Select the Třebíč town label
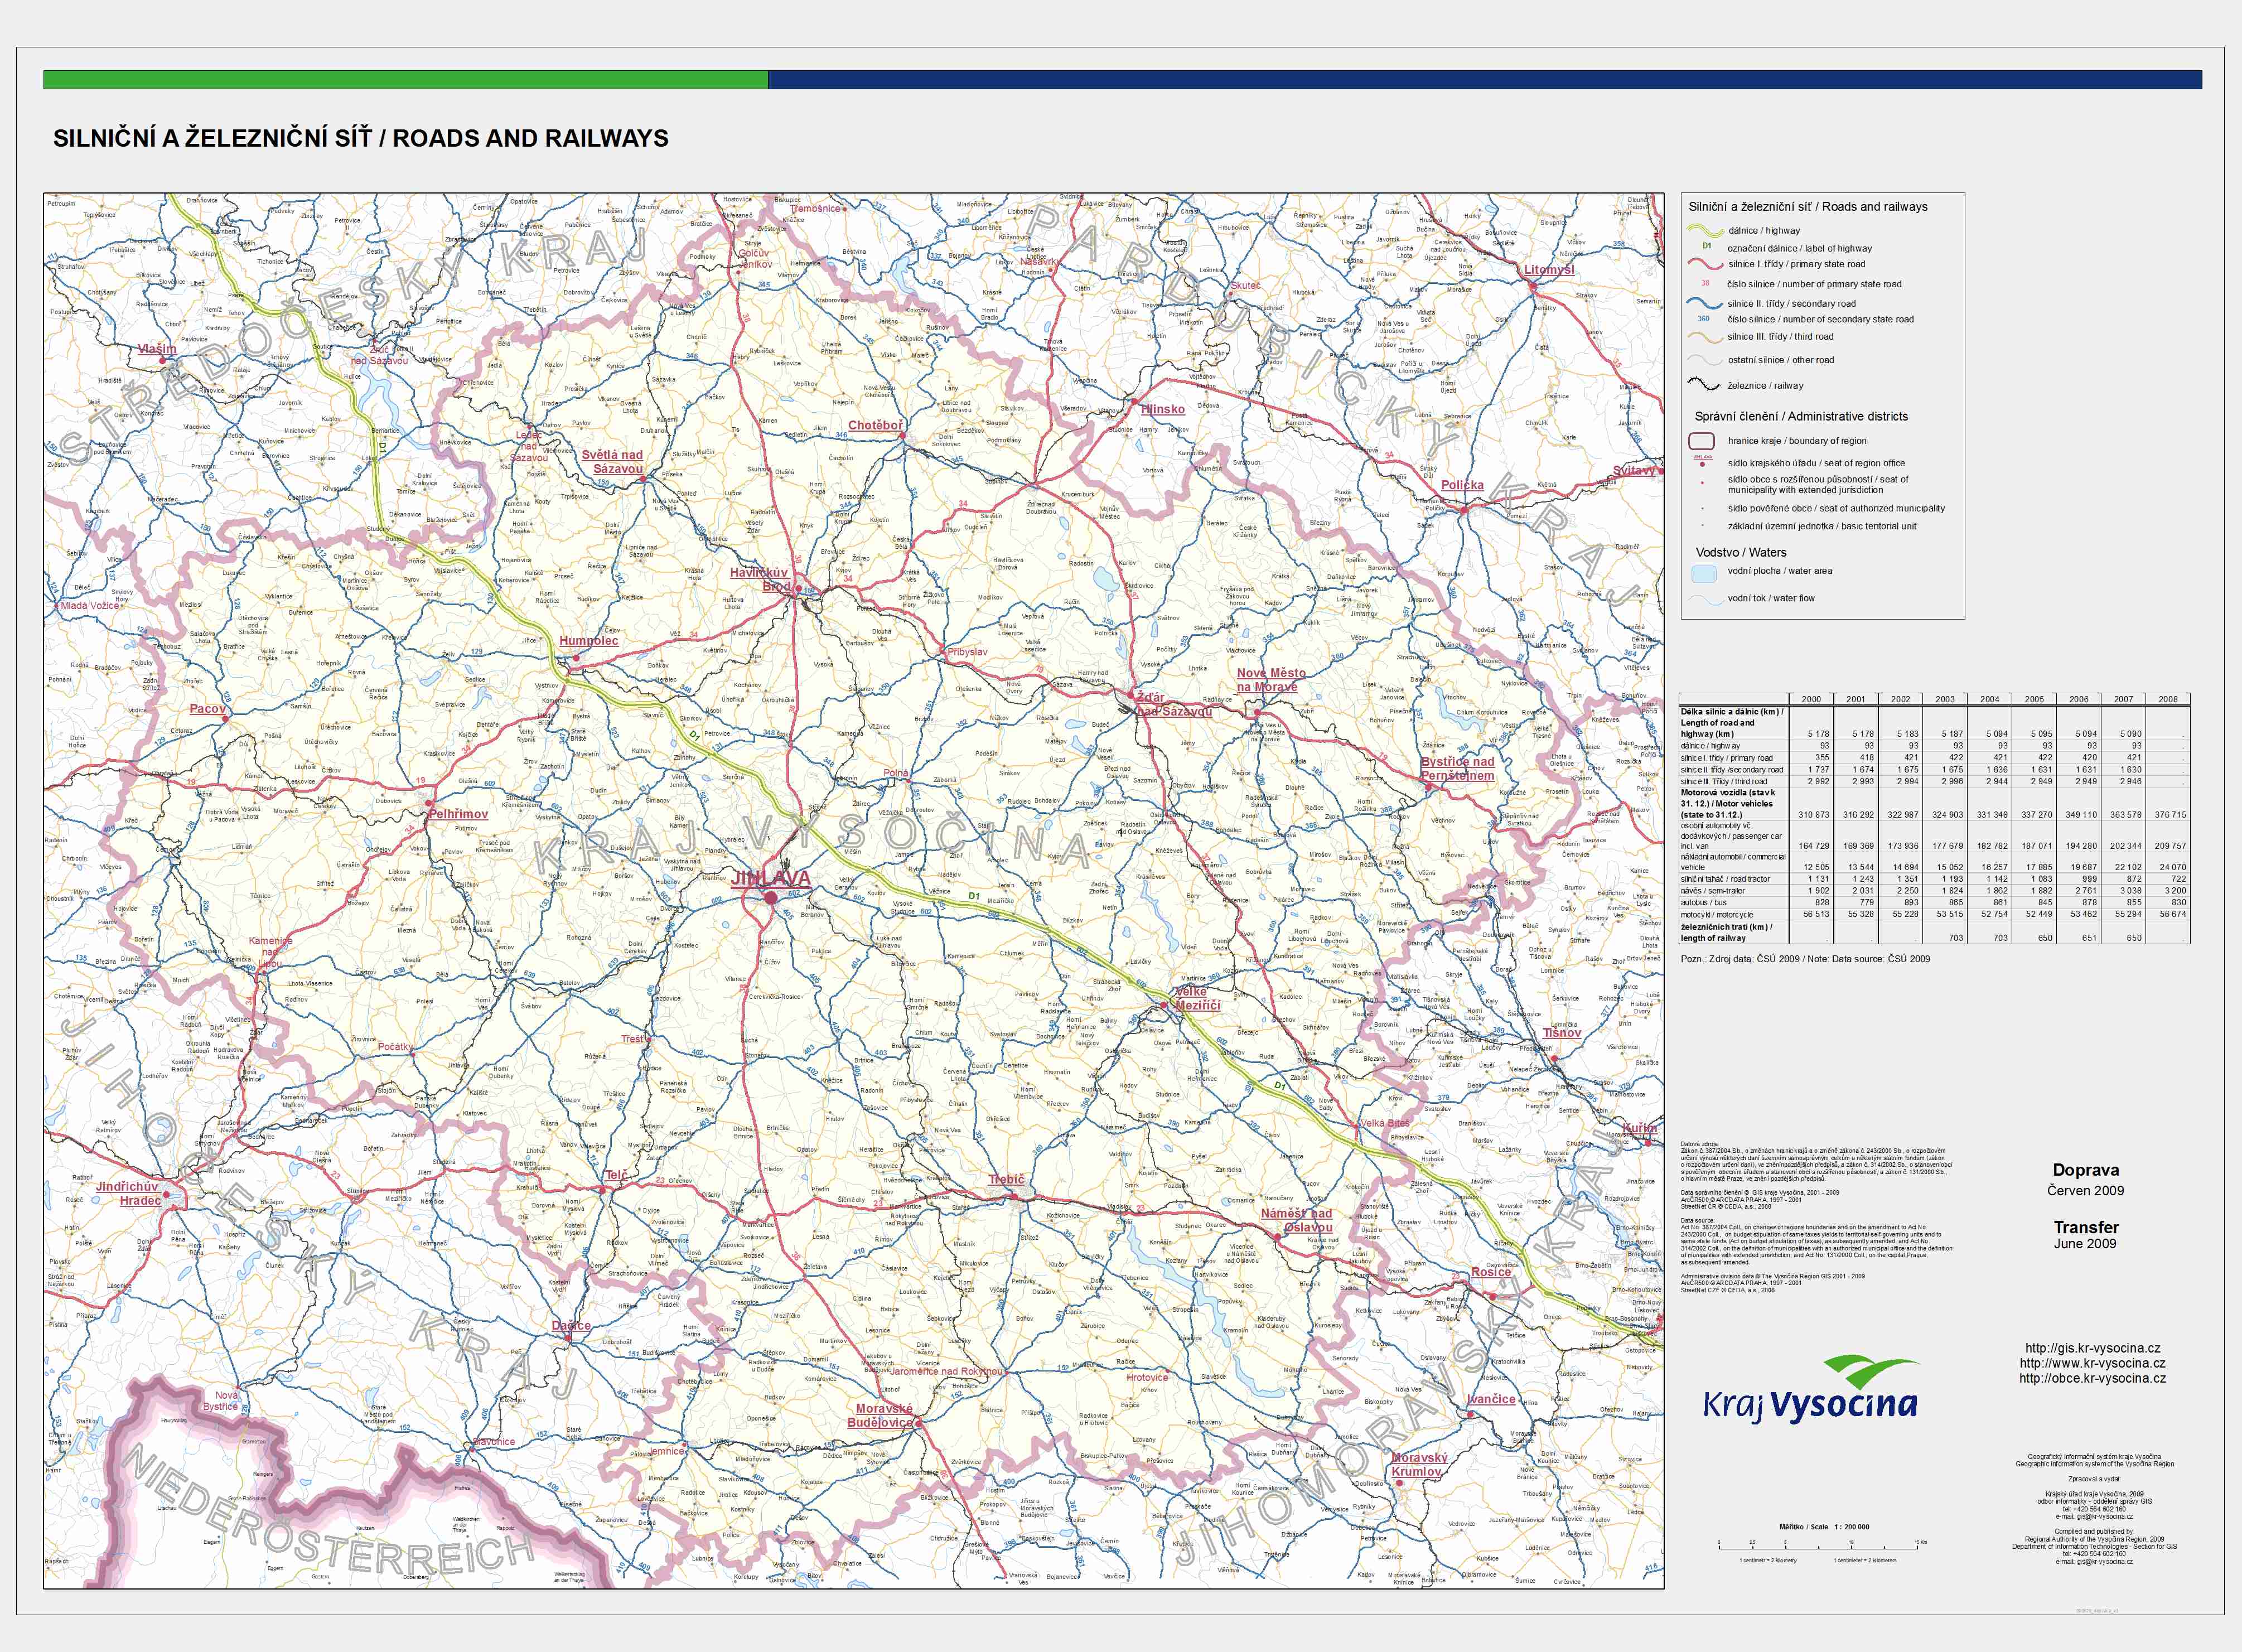The height and width of the screenshot is (1652, 2242). tap(1006, 1179)
